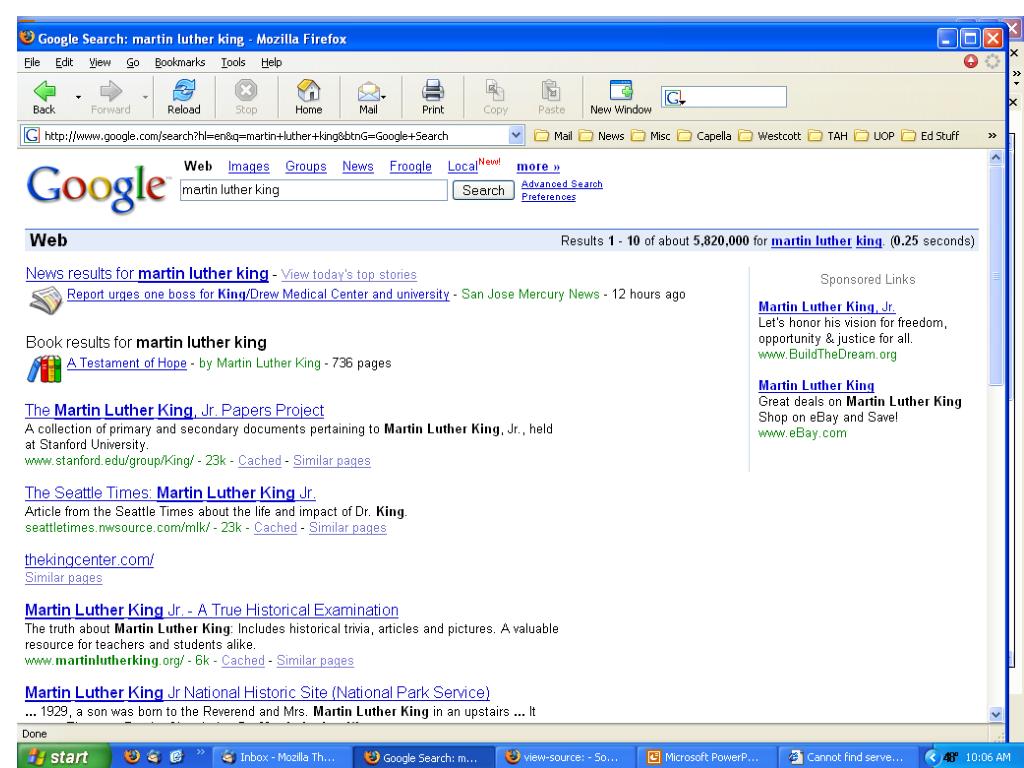
Task: Expand the Back history dropdown arrow
Action: coord(78,97)
